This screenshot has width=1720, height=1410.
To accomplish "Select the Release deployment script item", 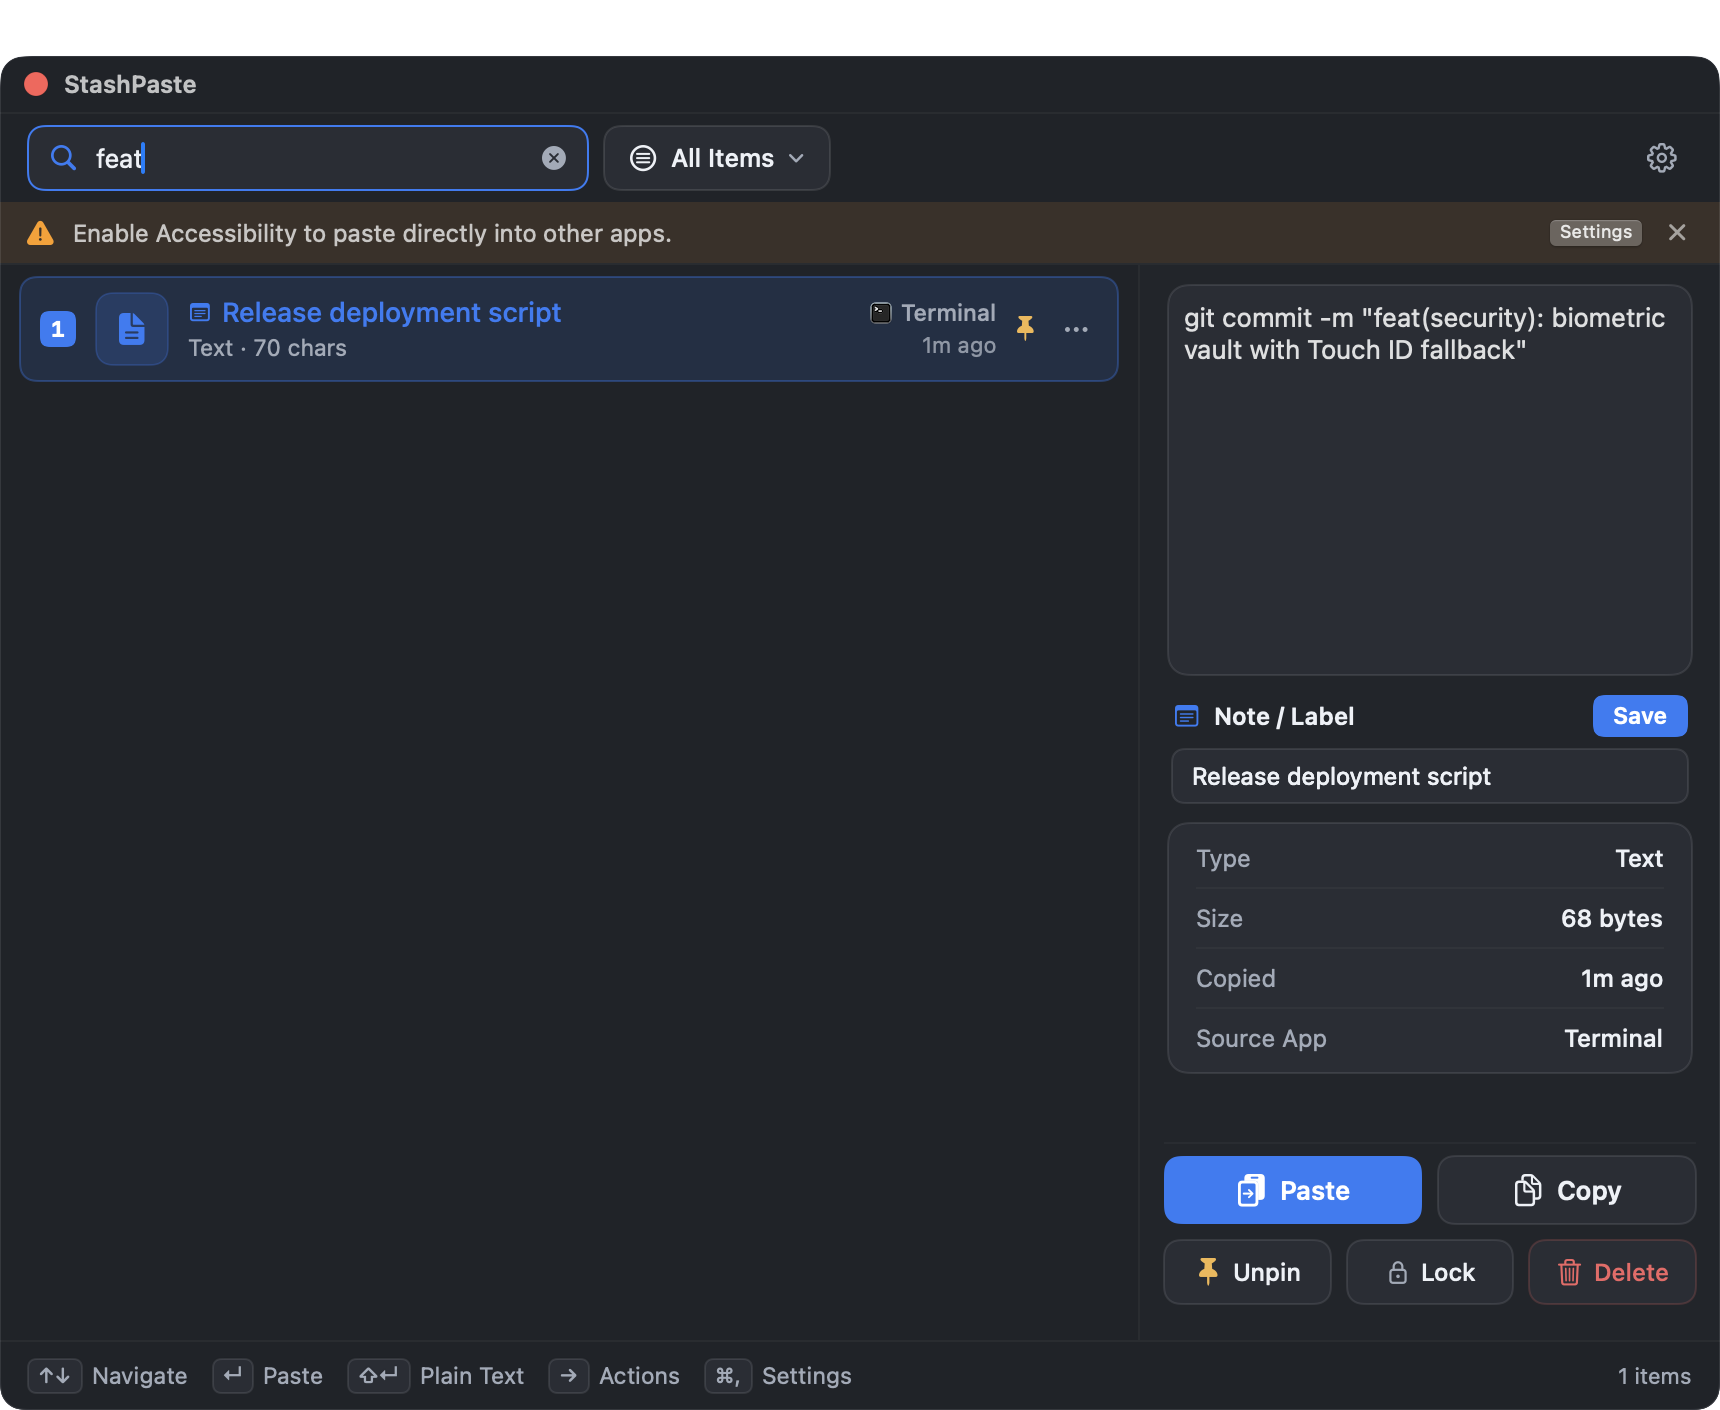I will click(x=569, y=329).
